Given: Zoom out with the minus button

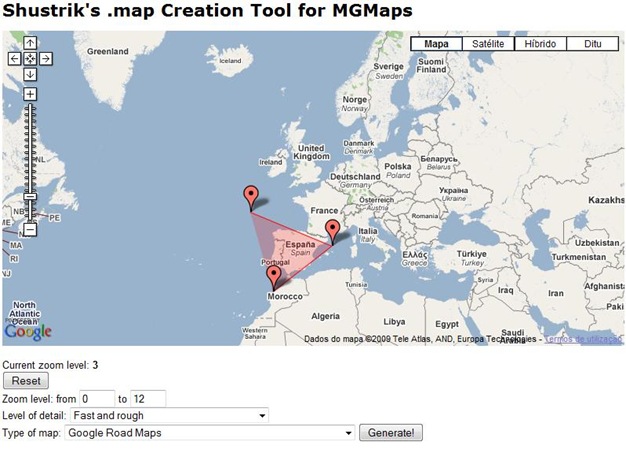Looking at the screenshot, I should point(30,229).
